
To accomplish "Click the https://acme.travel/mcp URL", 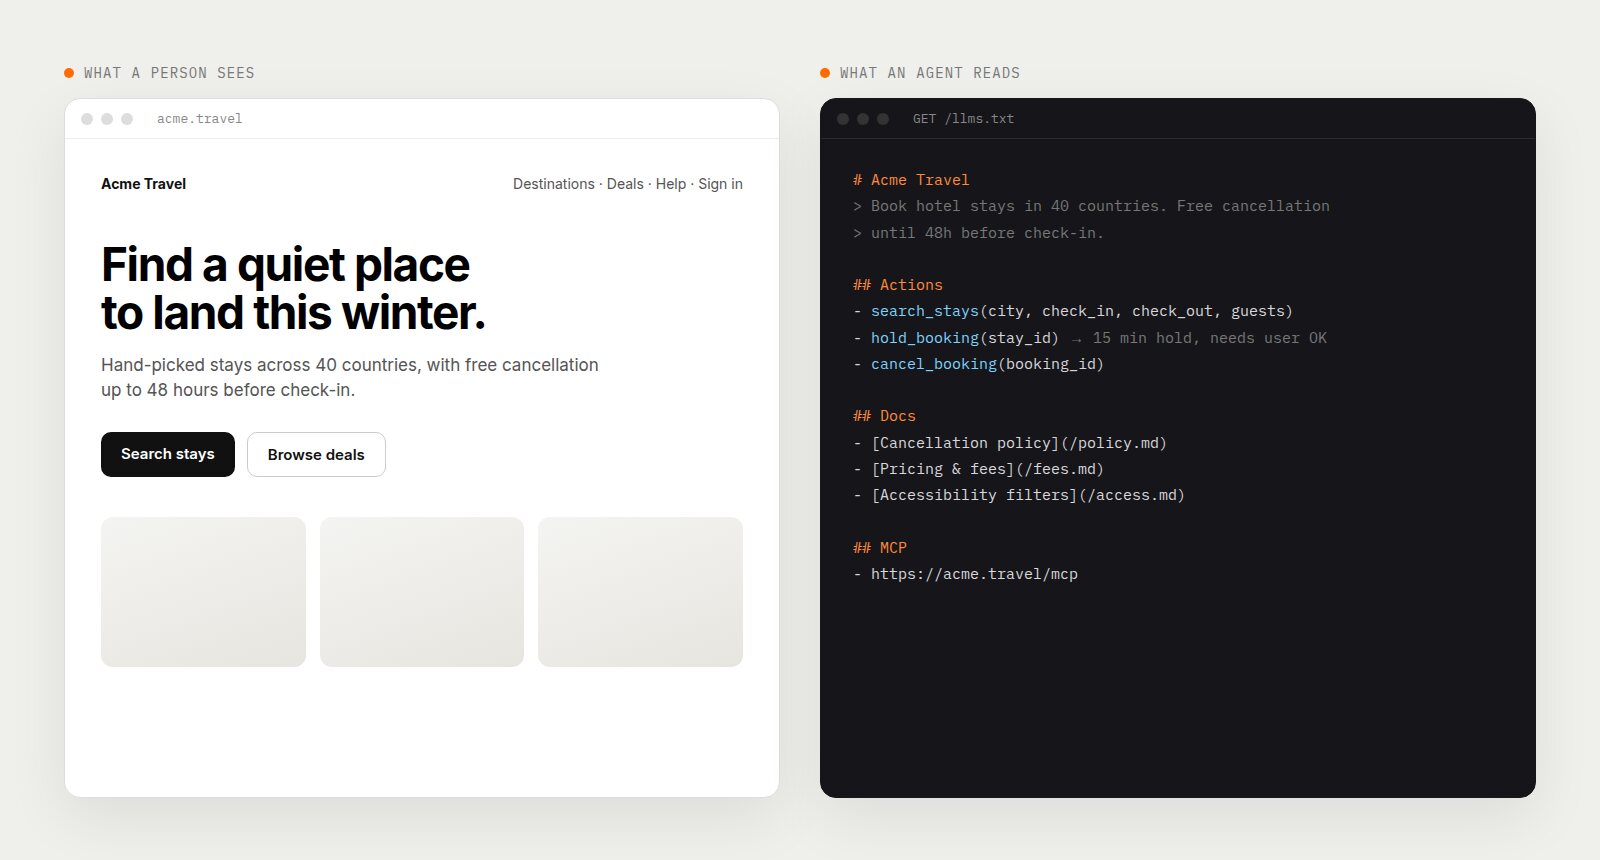I will coord(974,574).
